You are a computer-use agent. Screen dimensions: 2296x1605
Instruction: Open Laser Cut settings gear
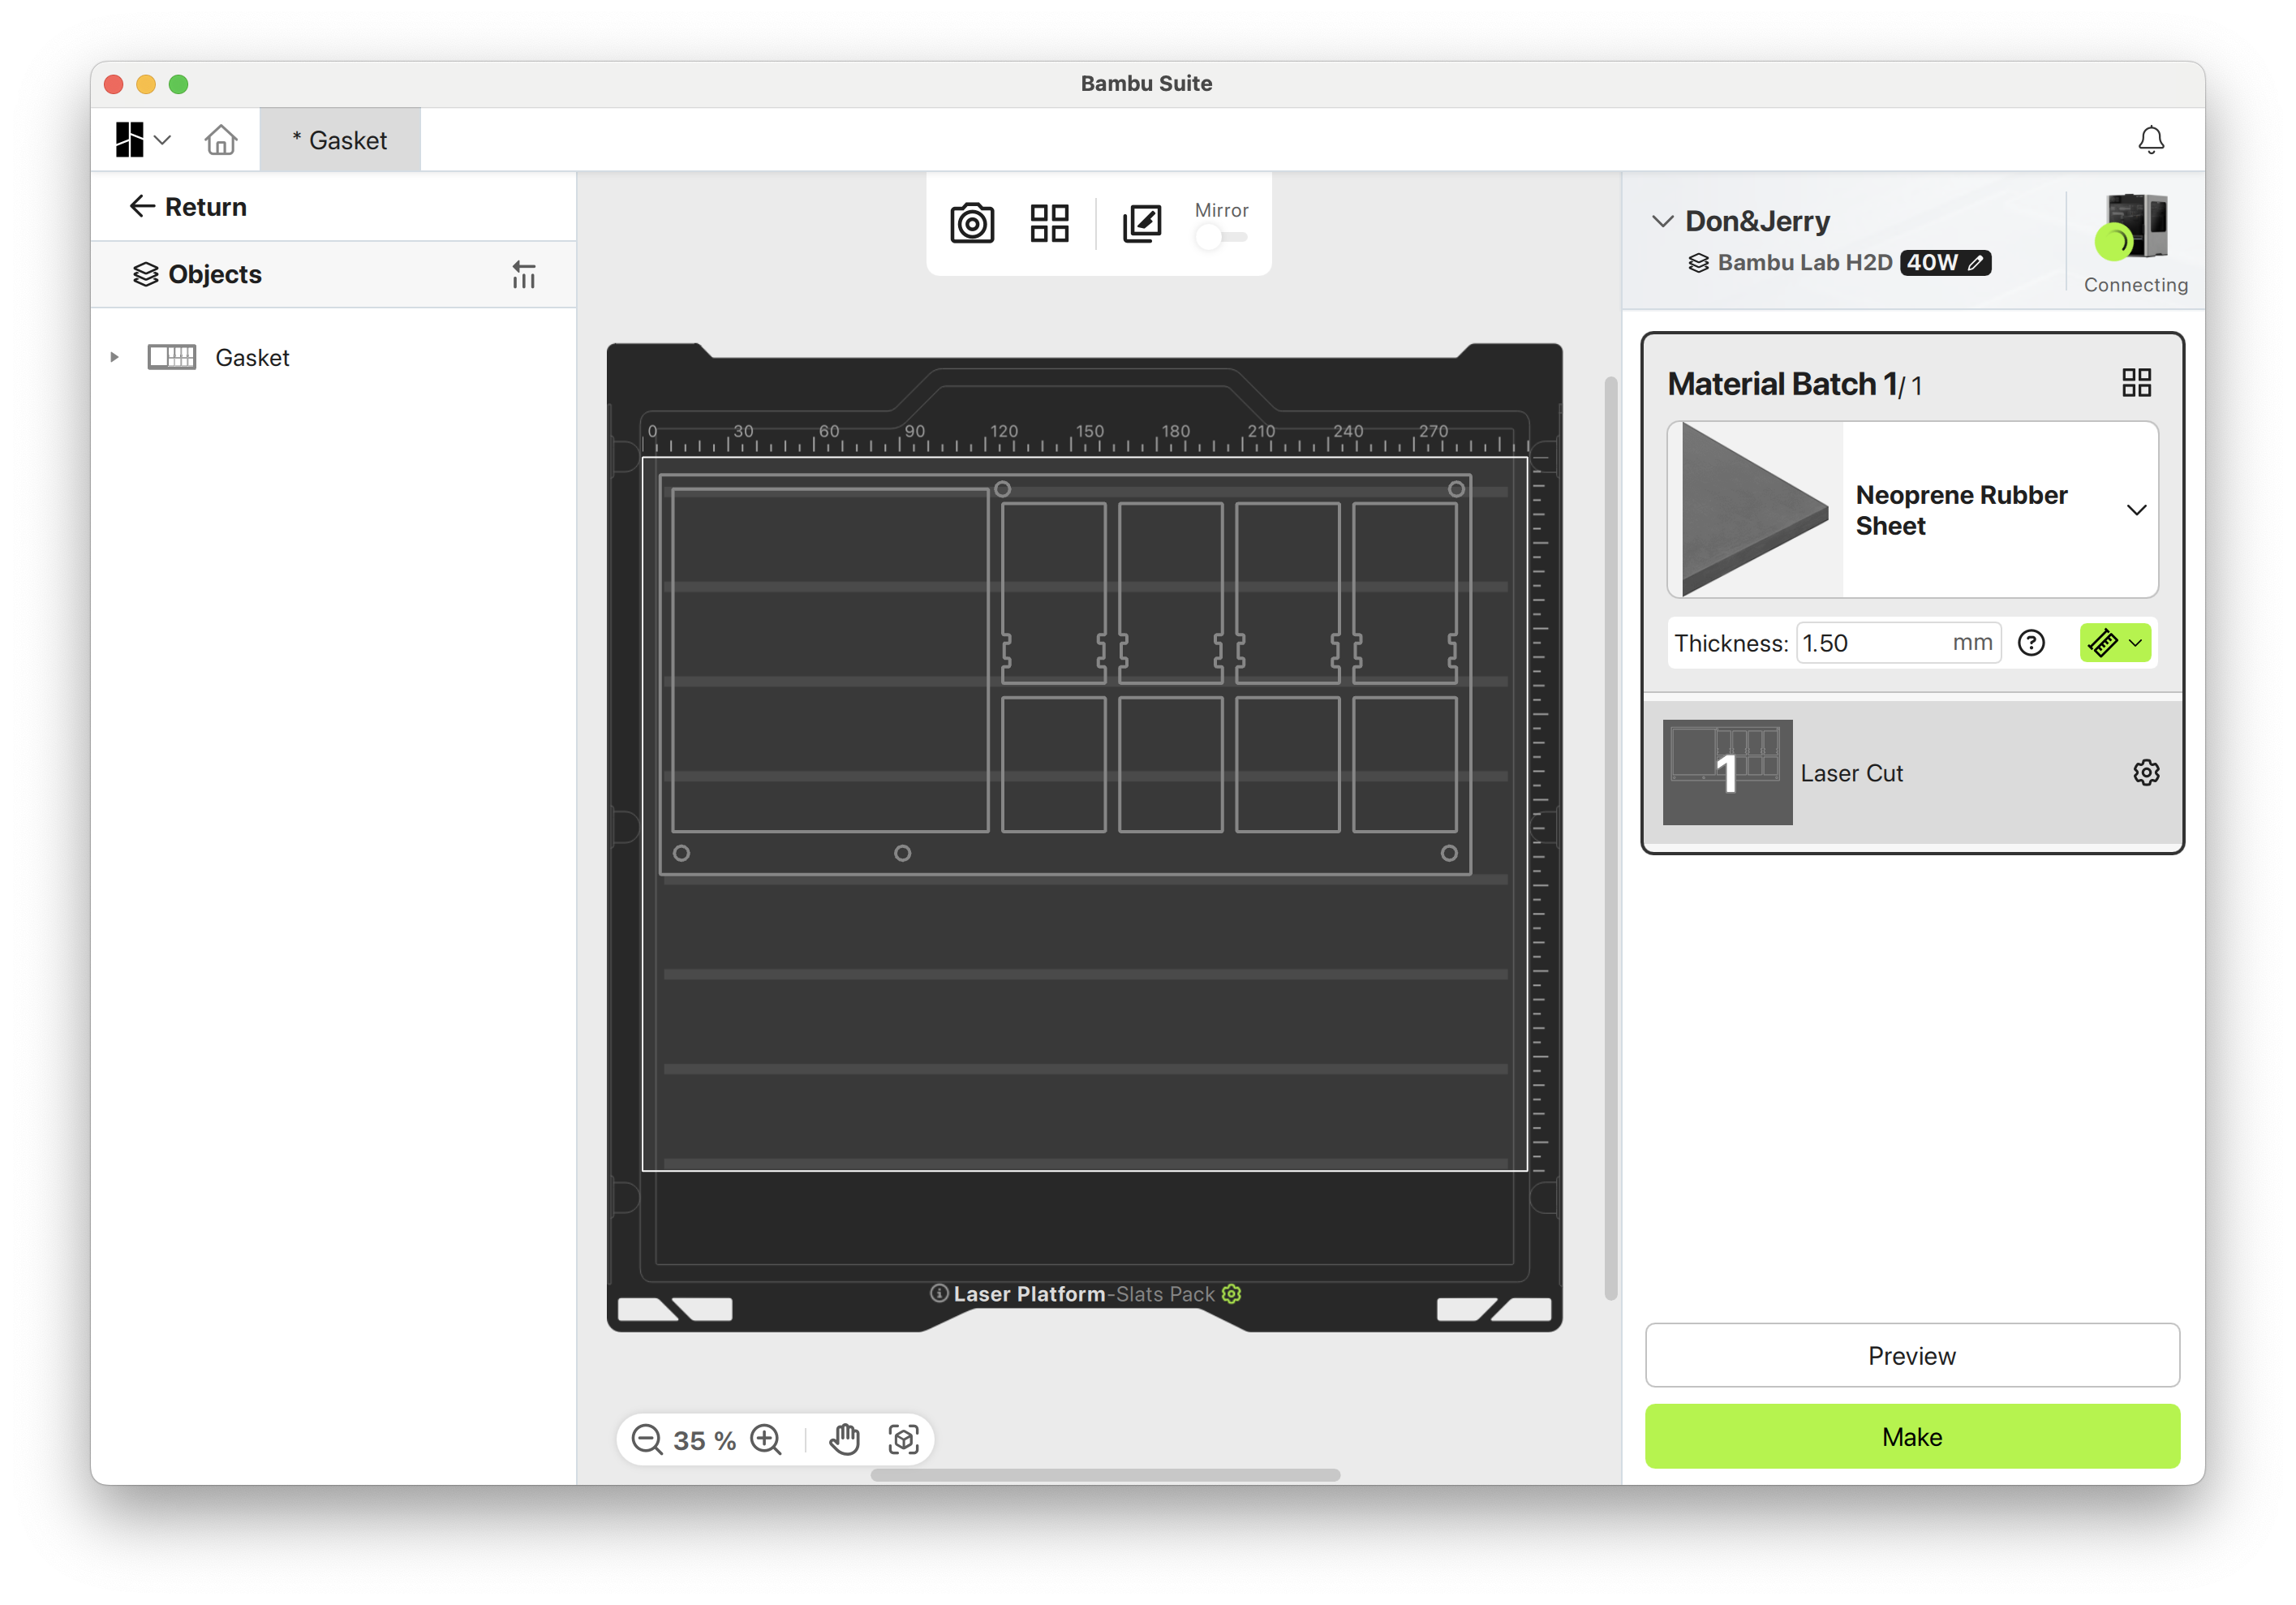(x=2146, y=772)
